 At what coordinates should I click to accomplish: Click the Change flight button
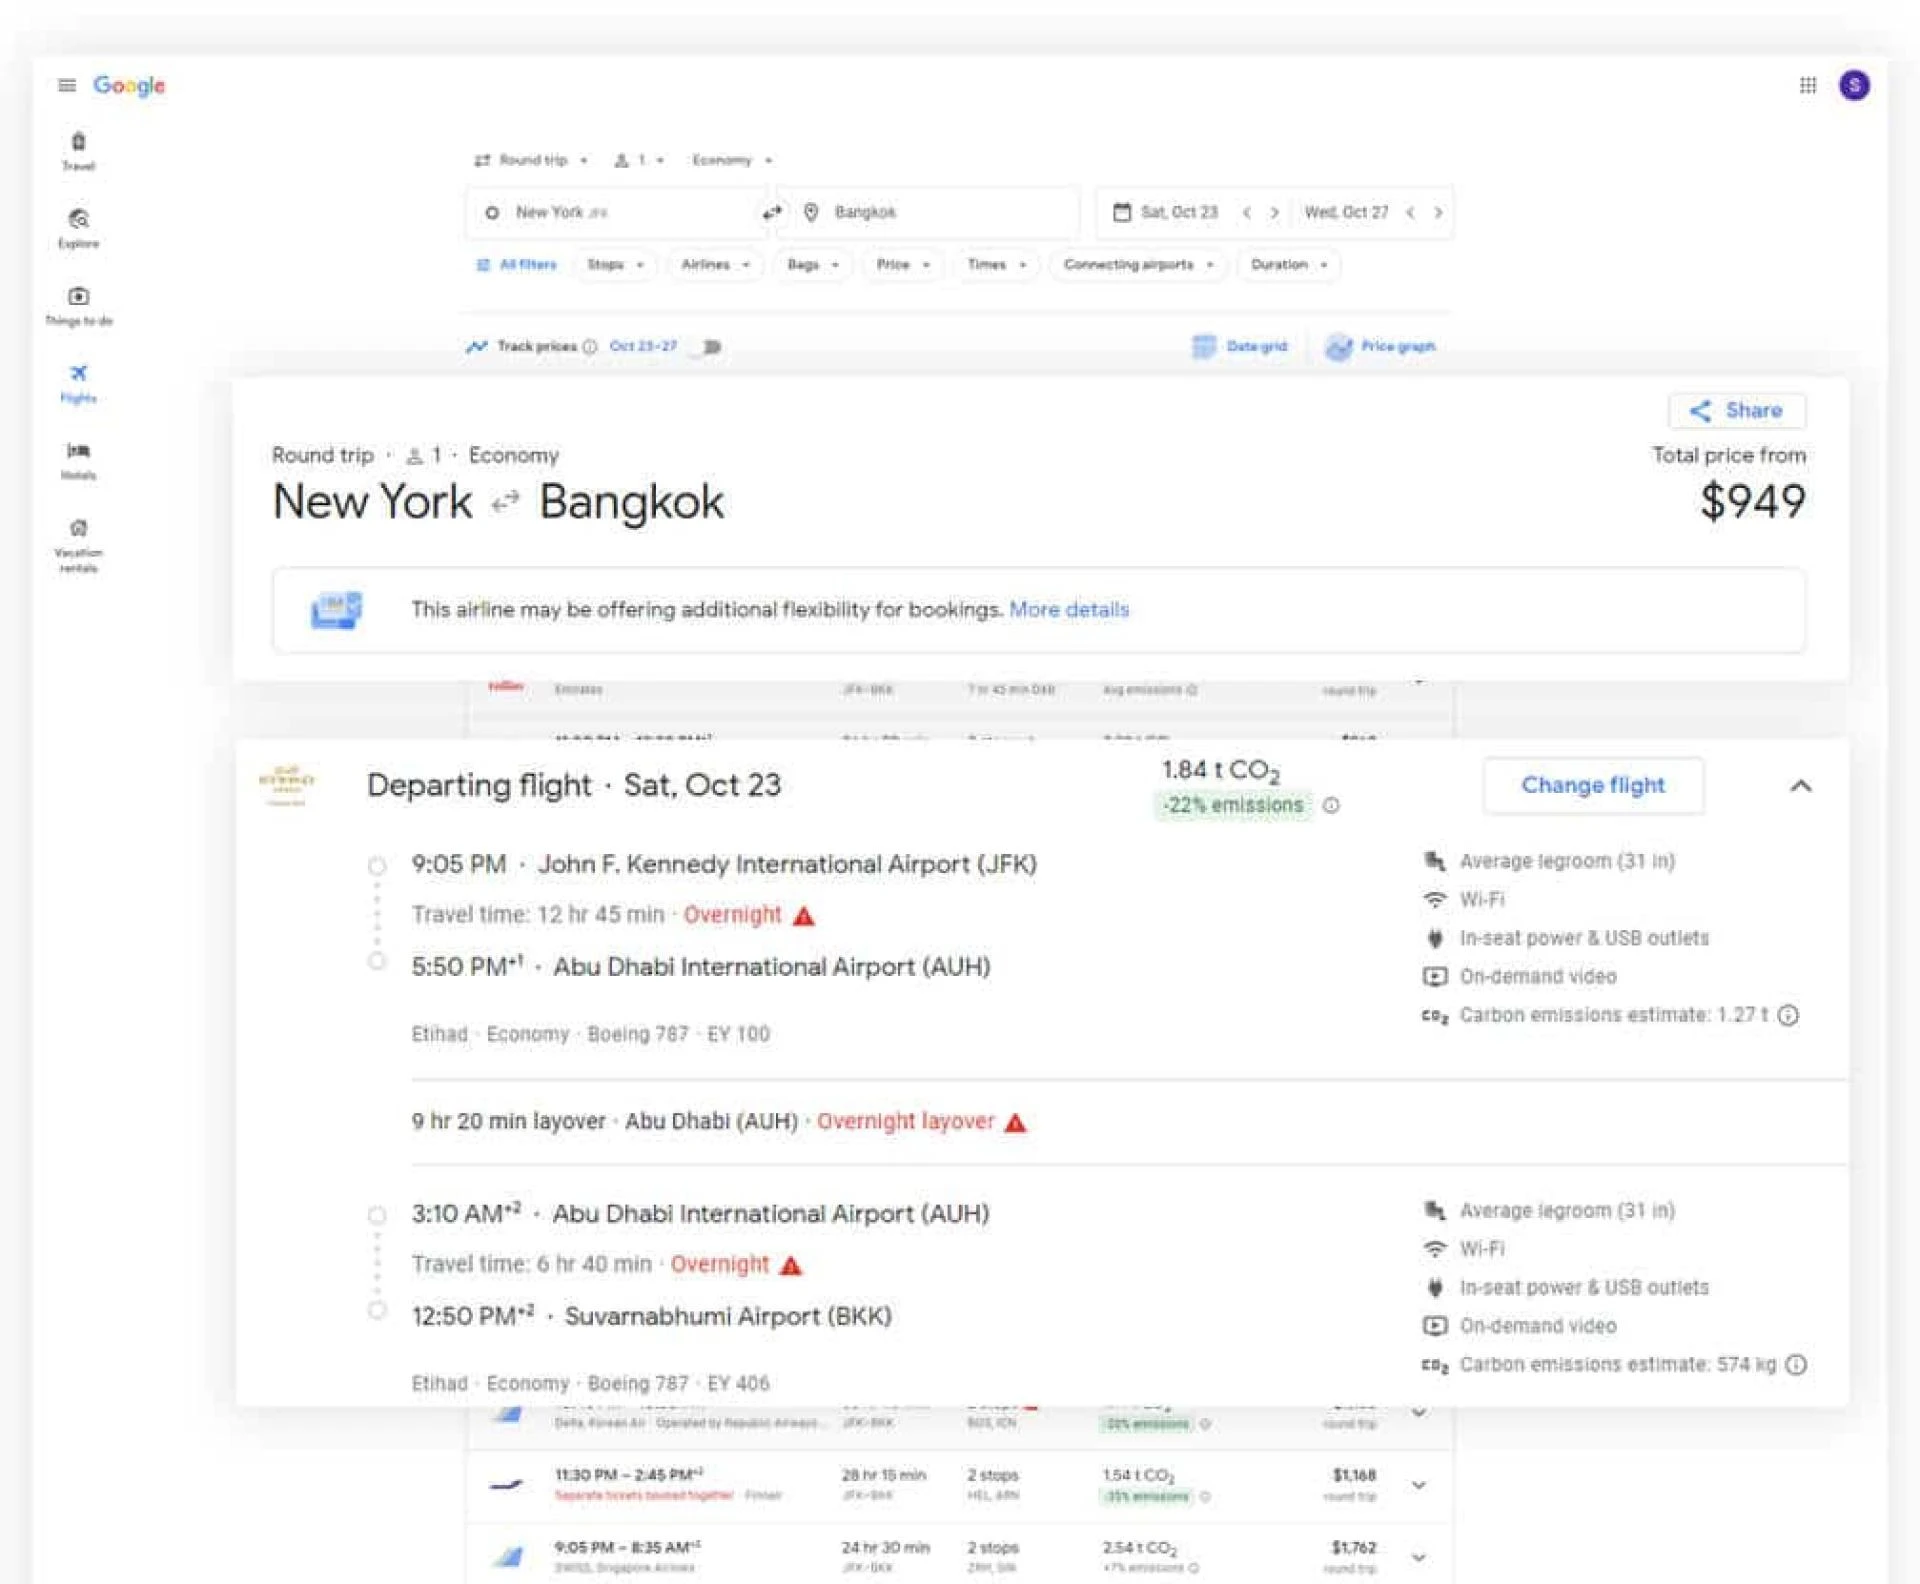[x=1592, y=786]
